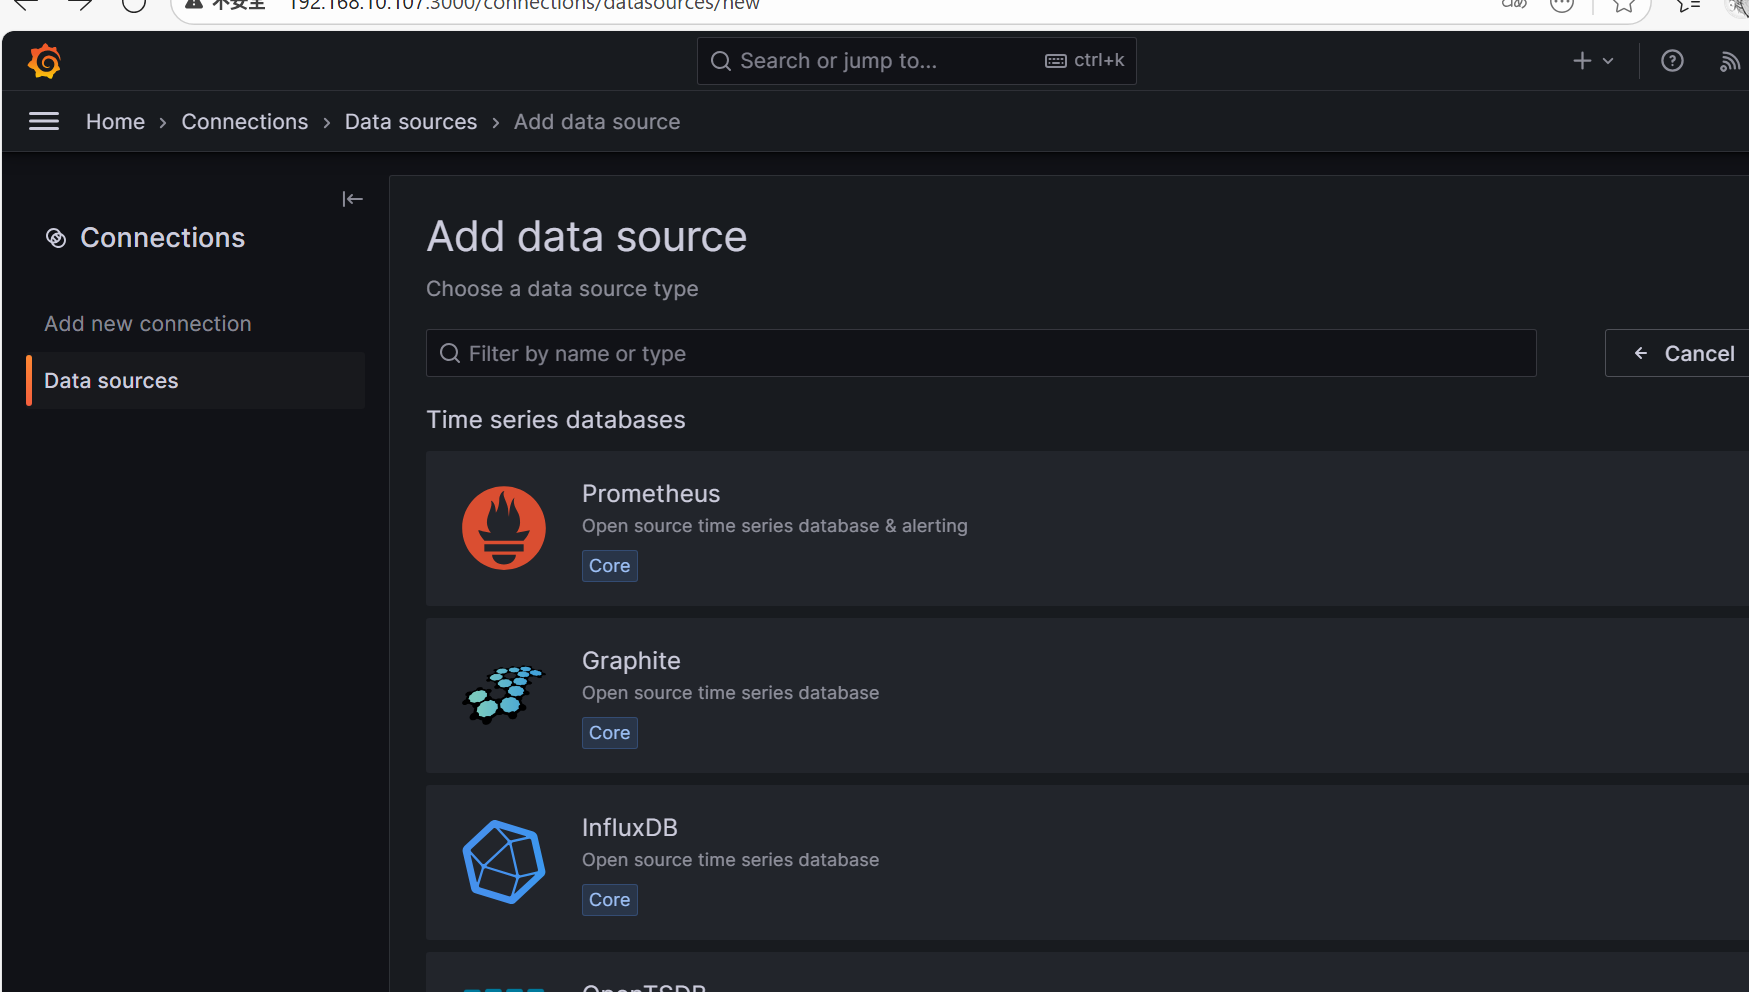Click InfluxDB's time series description text

tap(731, 860)
